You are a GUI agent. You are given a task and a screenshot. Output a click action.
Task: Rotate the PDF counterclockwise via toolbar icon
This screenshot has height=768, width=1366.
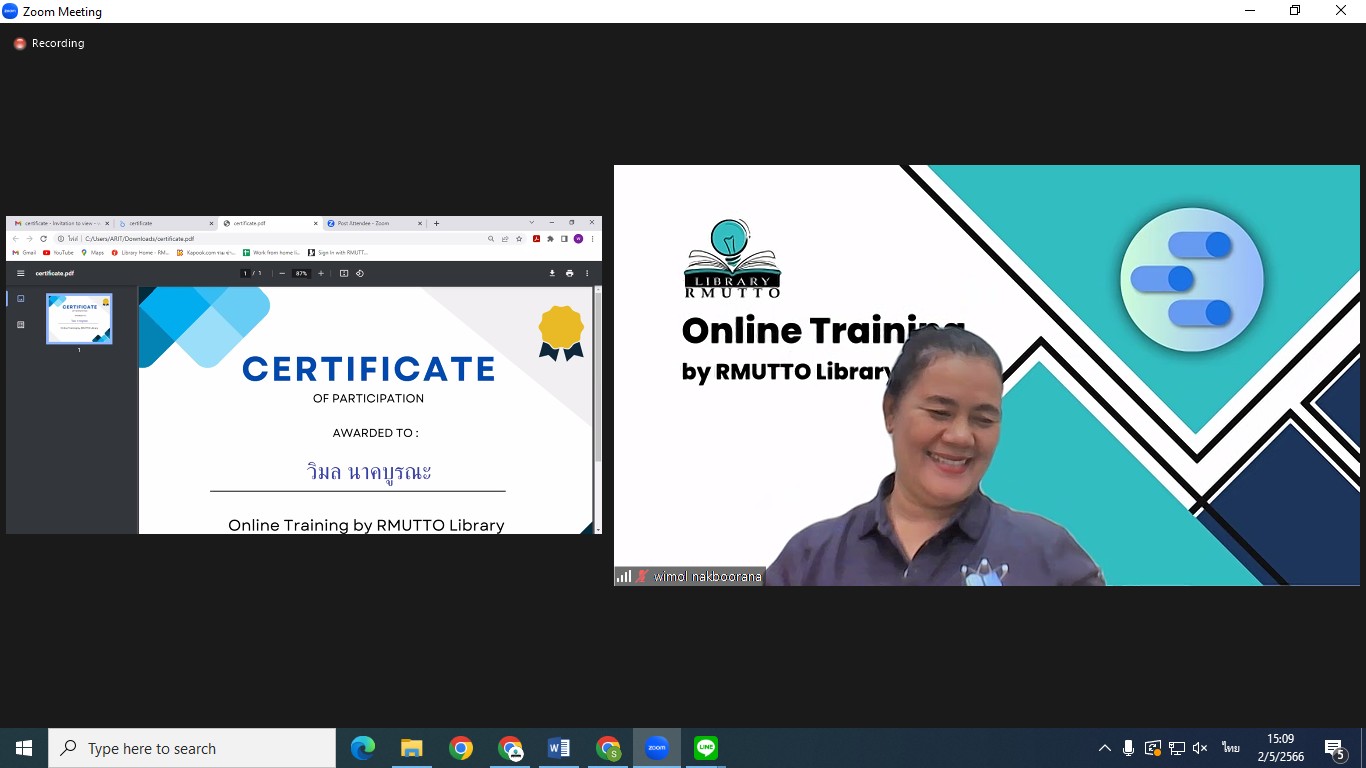click(x=360, y=273)
